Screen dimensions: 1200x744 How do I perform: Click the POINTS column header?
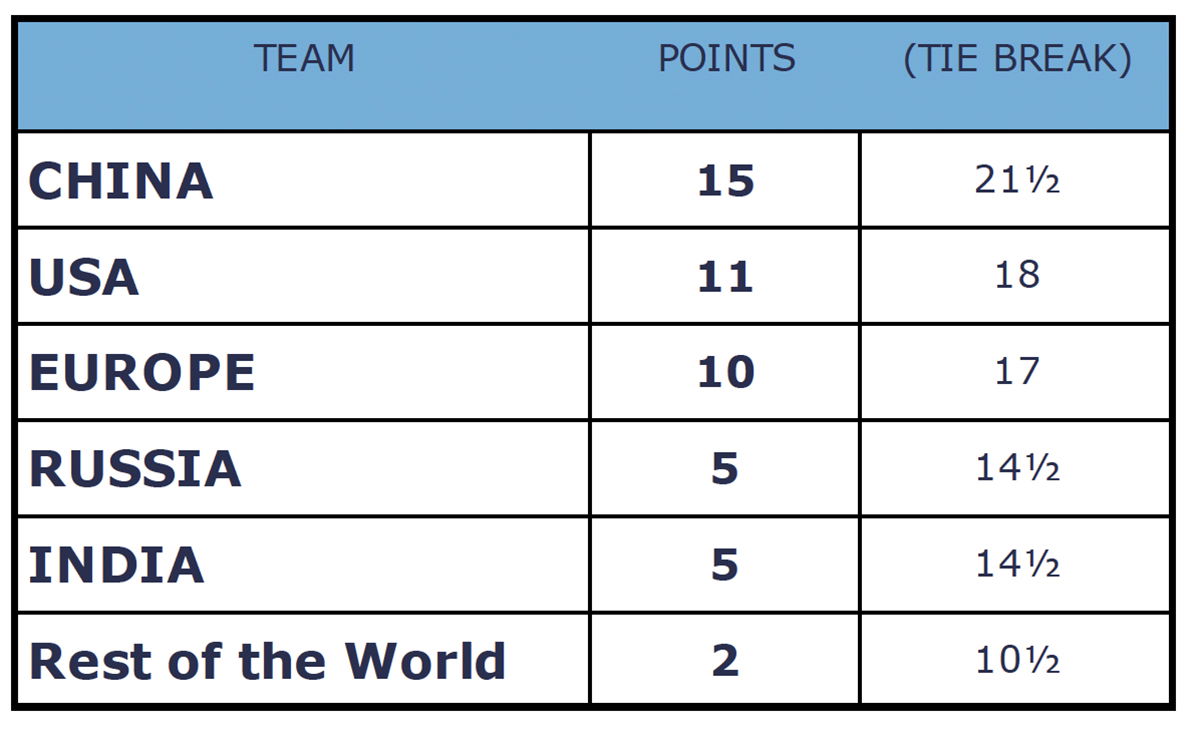(x=726, y=59)
